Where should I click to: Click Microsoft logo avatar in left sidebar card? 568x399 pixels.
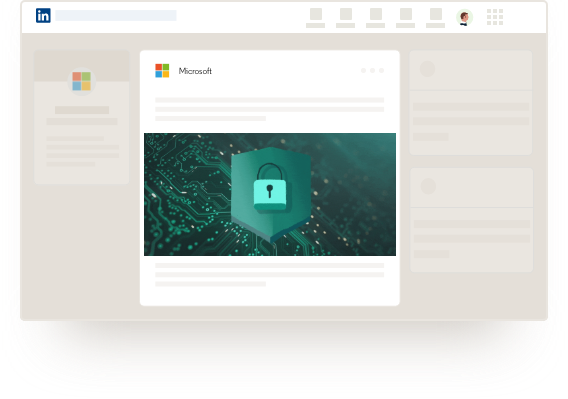pos(82,81)
